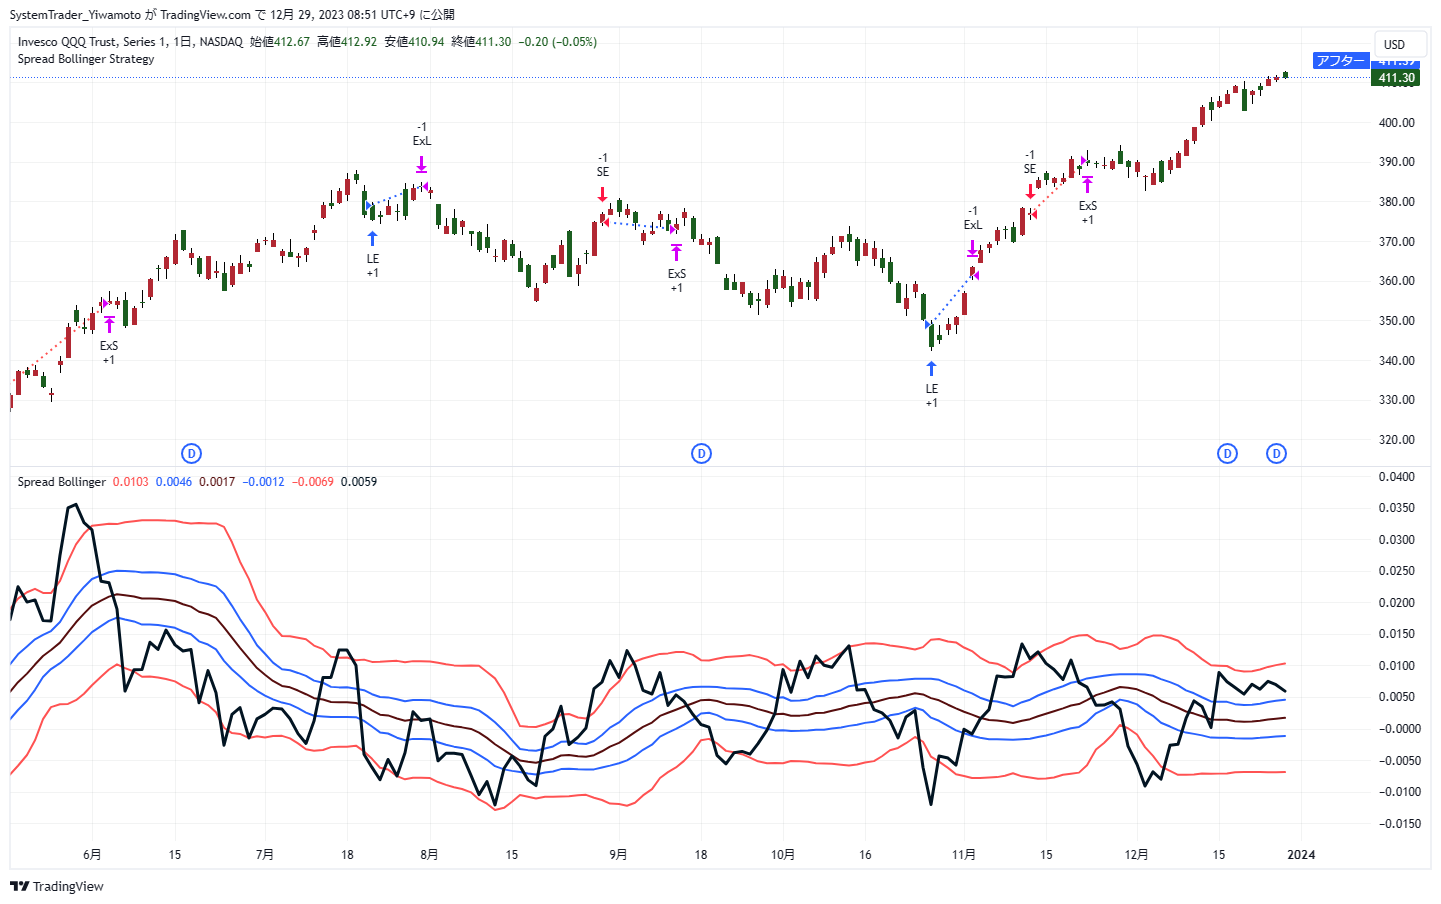The height and width of the screenshot is (904, 1441).
Task: Click the Spread Bollinger indicator name
Action: (x=61, y=482)
